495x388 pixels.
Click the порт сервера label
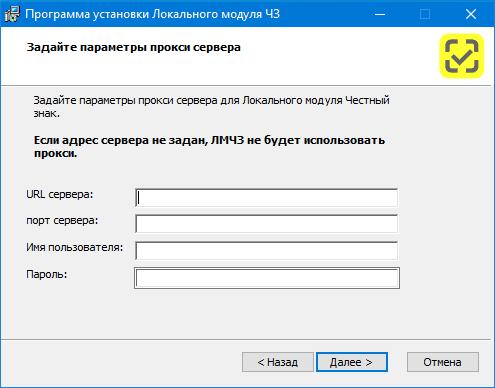point(62,221)
